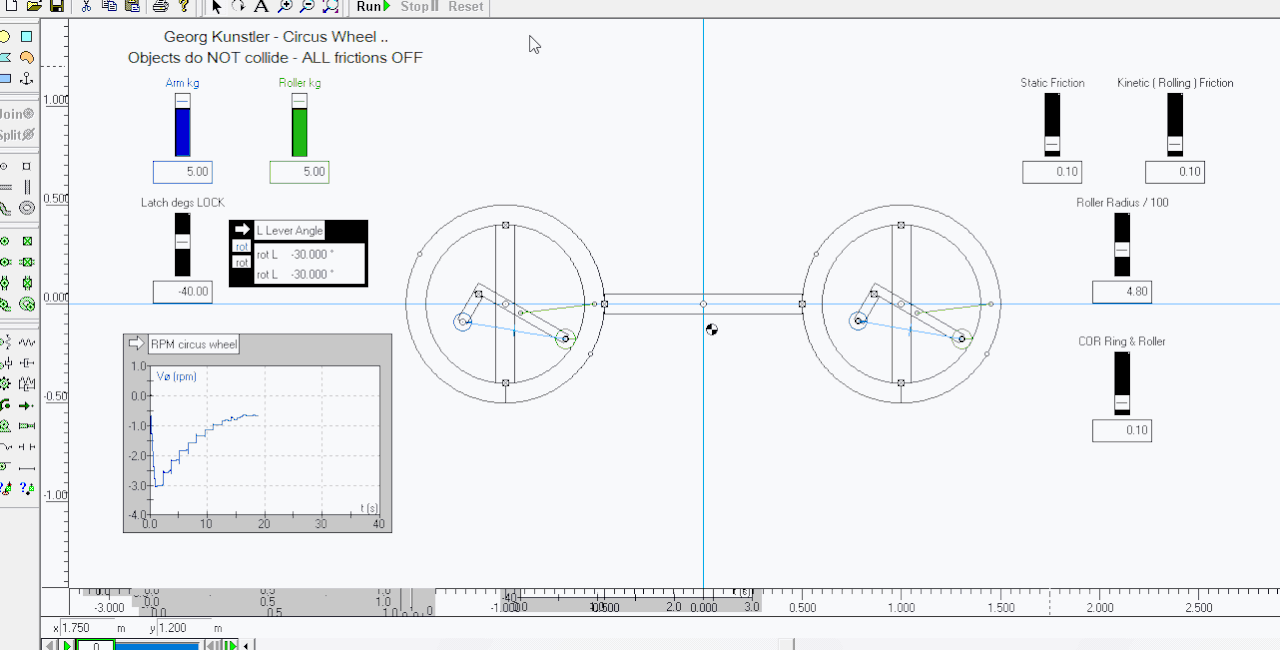Click the Join button
Viewport: 1280px width, 650px height.
coord(17,114)
